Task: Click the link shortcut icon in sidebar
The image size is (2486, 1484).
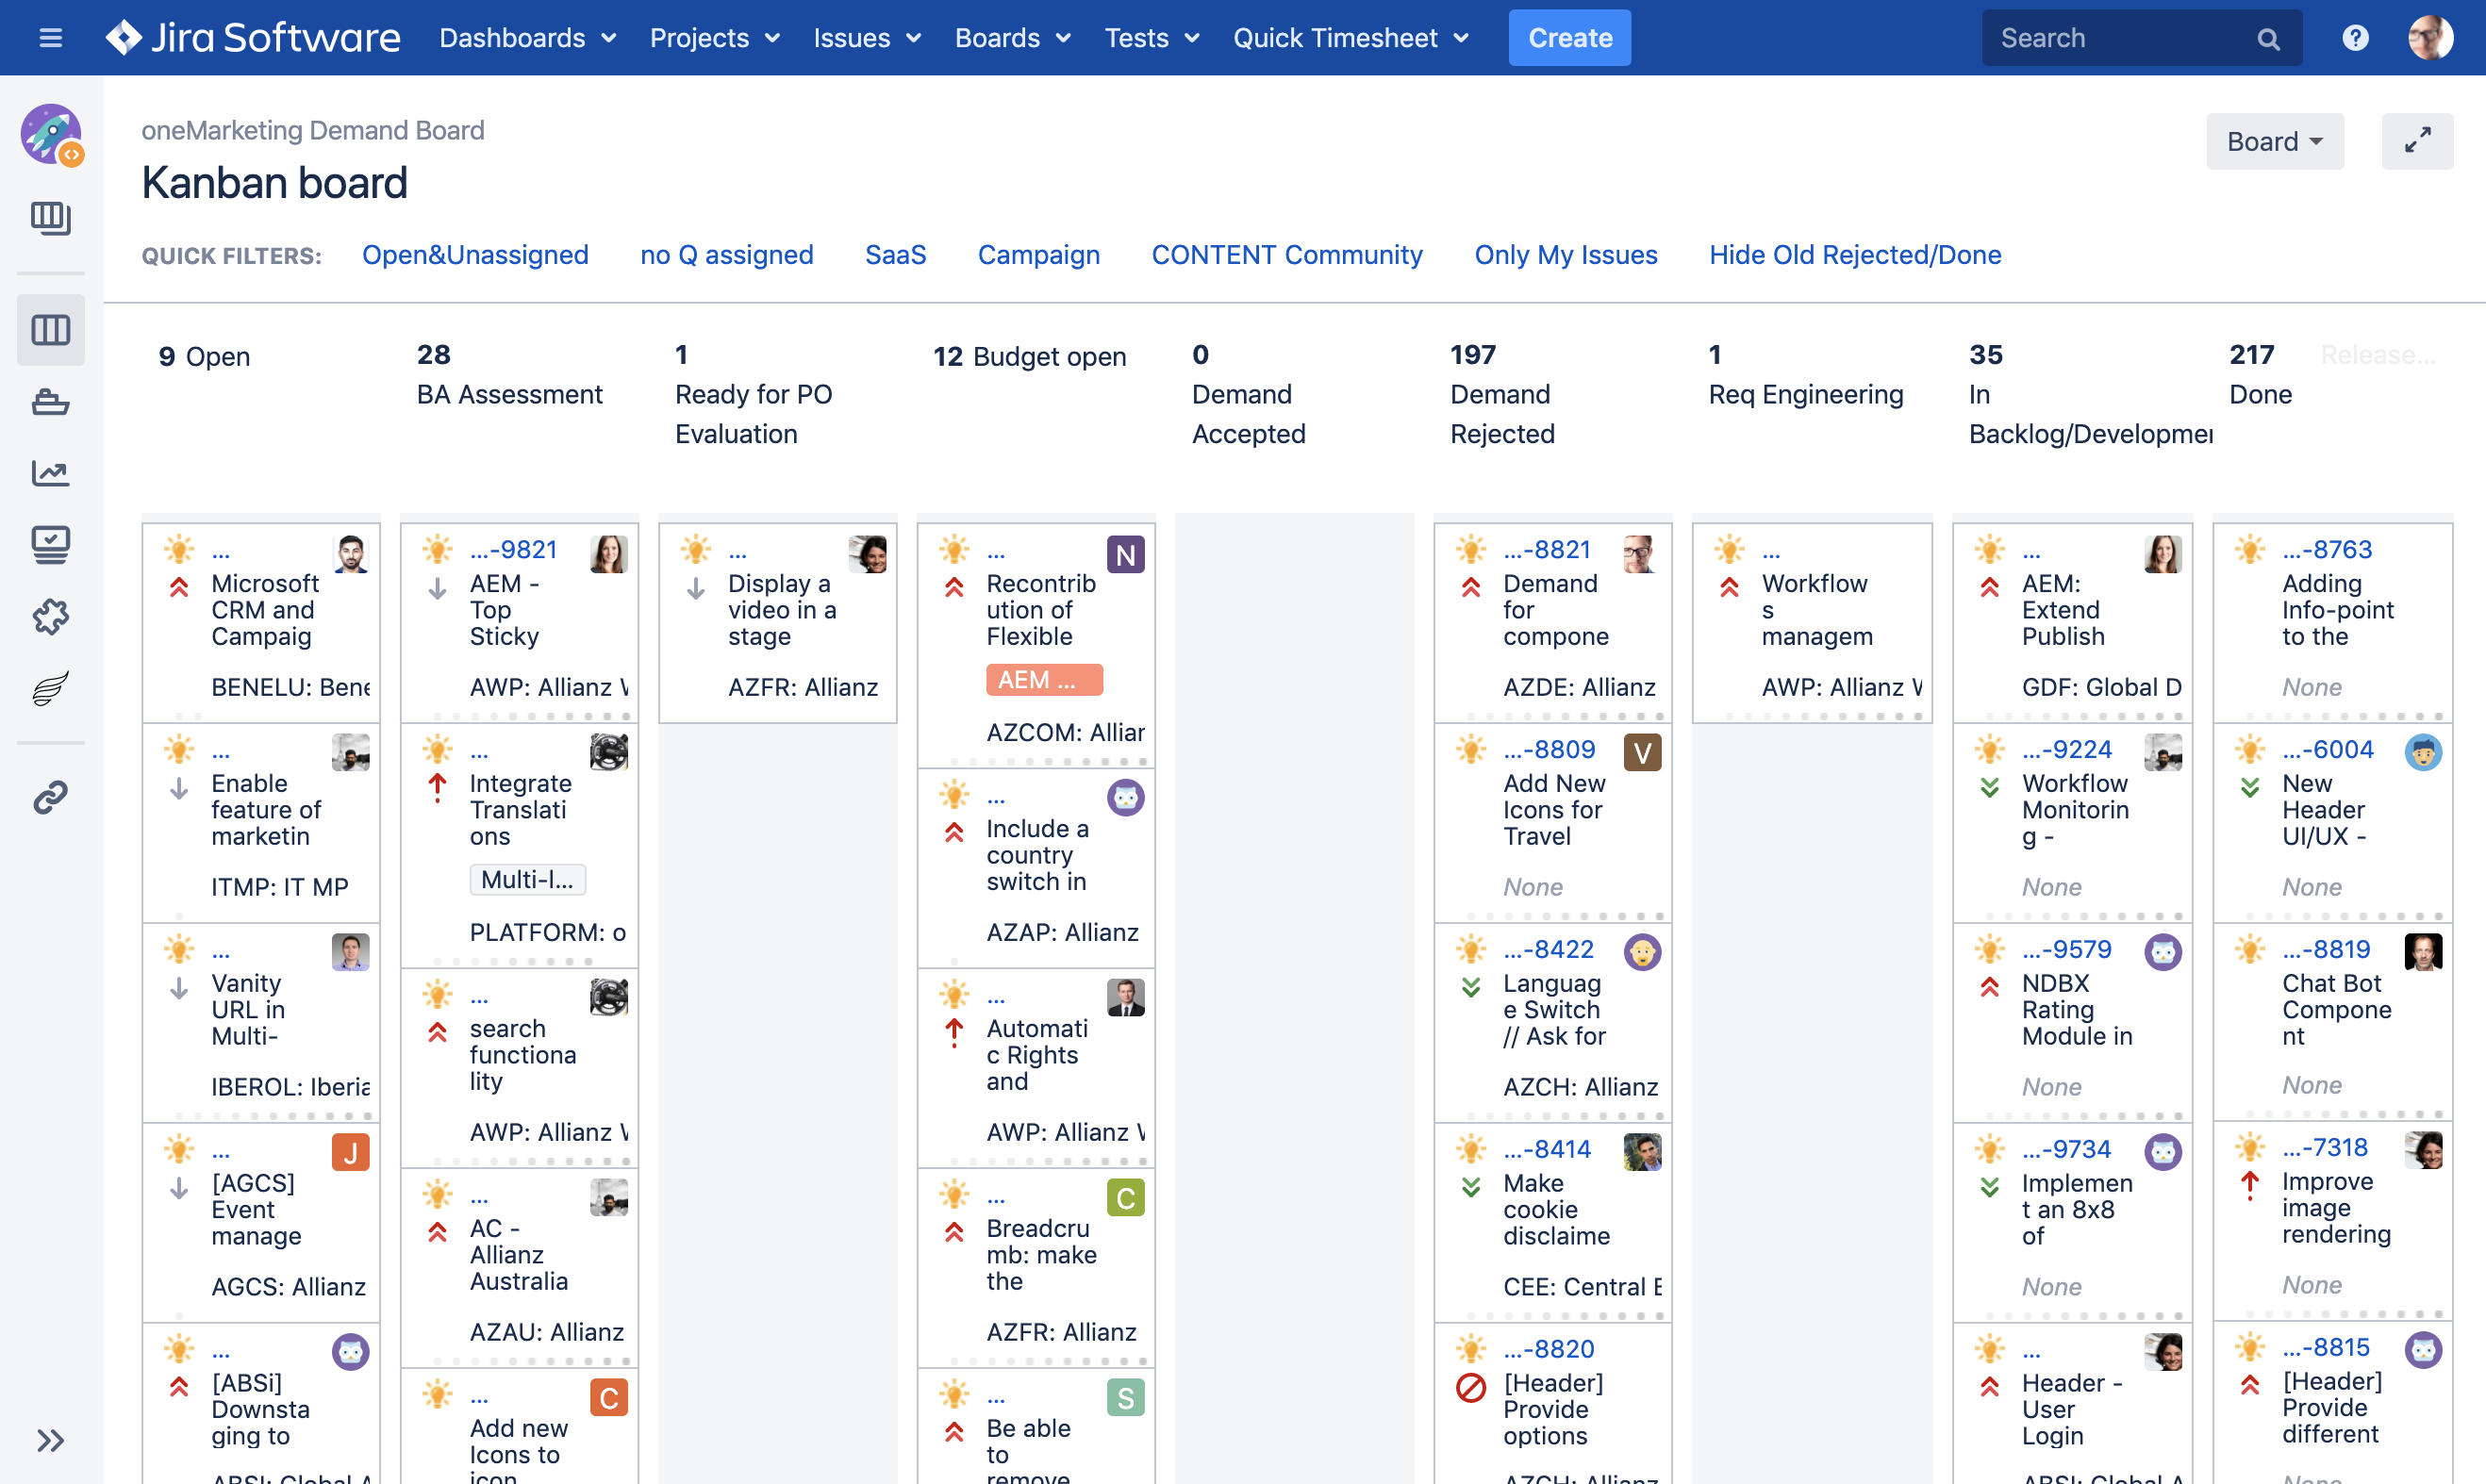Action: [51, 797]
